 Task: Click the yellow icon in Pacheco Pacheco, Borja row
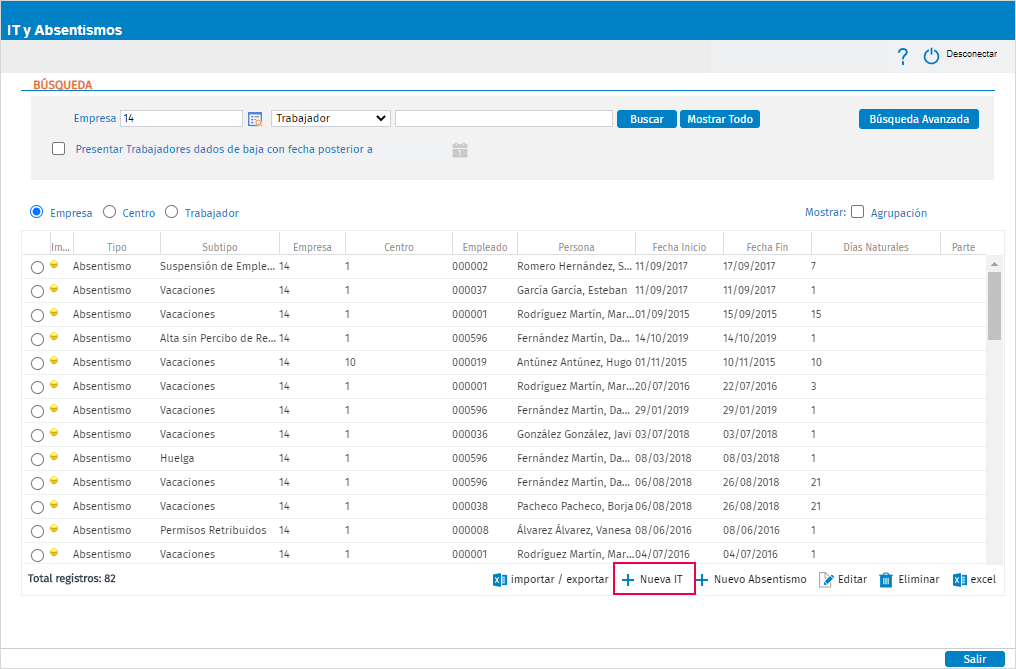[54, 504]
